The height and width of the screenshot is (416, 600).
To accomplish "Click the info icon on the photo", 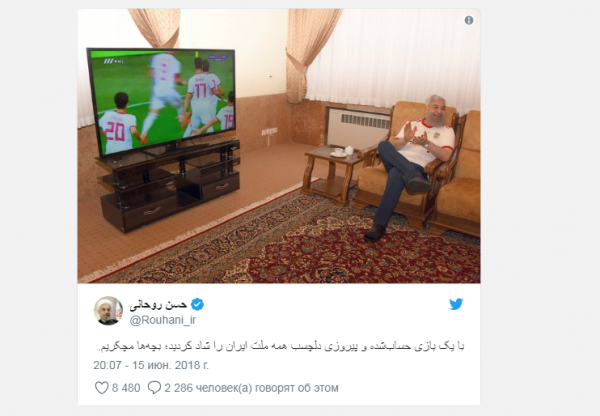I will pyautogui.click(x=469, y=21).
